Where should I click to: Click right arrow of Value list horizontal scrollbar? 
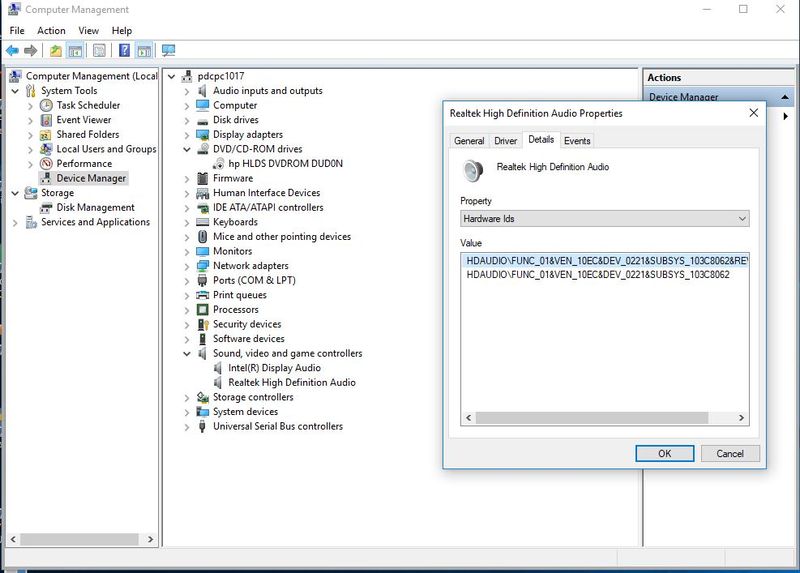[x=742, y=418]
